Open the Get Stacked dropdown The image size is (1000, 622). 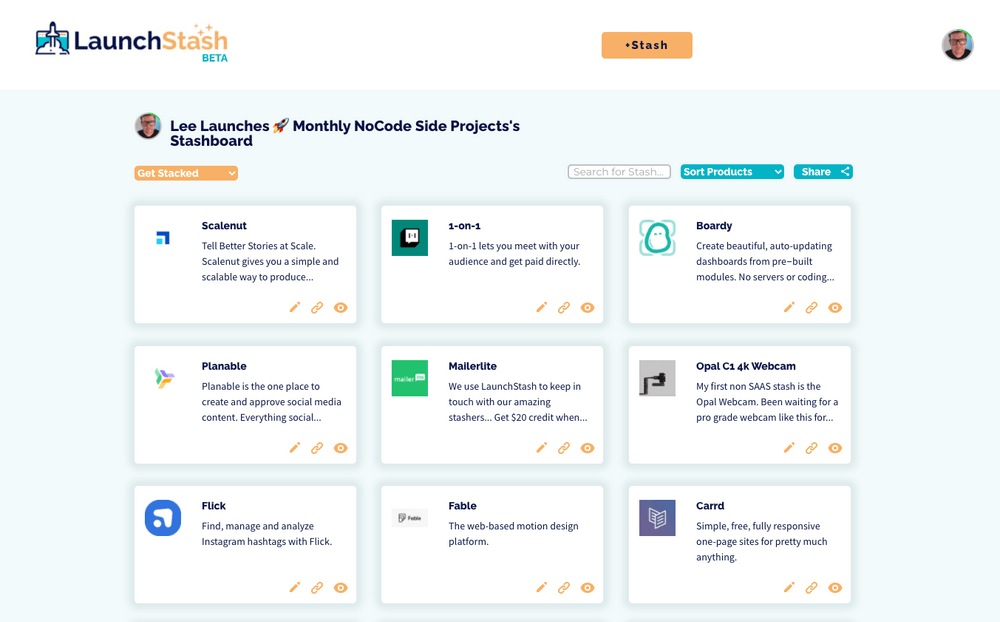tap(185, 172)
